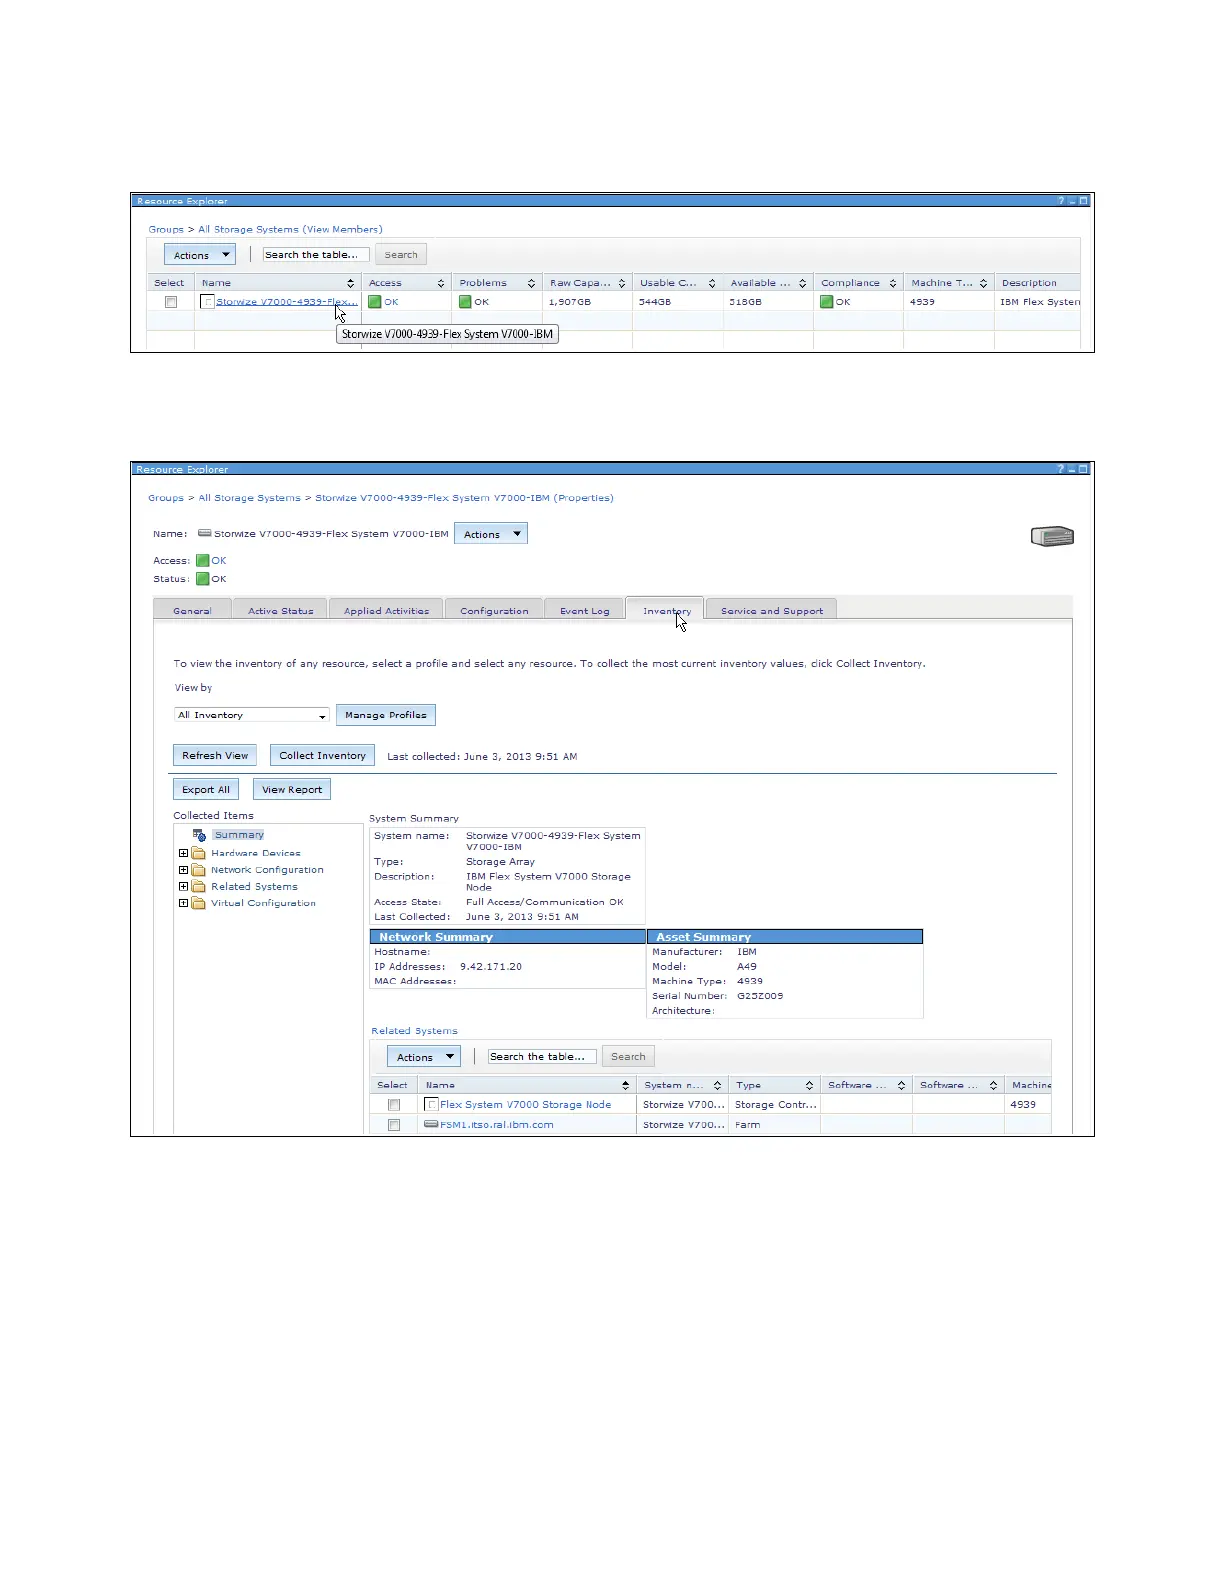Switch to the Active Status tab
Image resolution: width=1224 pixels, height=1584 pixels.
[281, 611]
